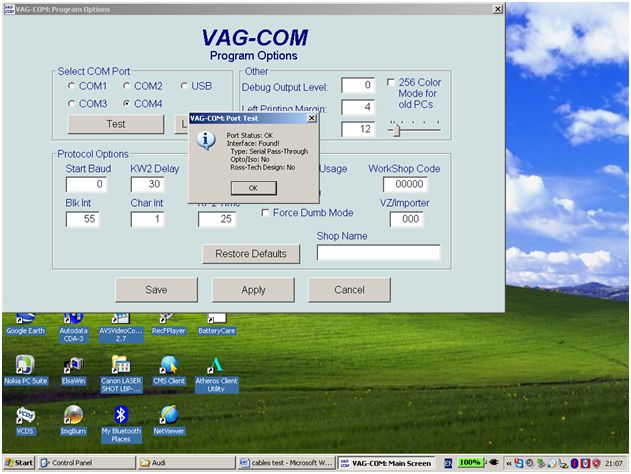
Task: Open the CMS Client desktop icon
Action: click(x=169, y=371)
